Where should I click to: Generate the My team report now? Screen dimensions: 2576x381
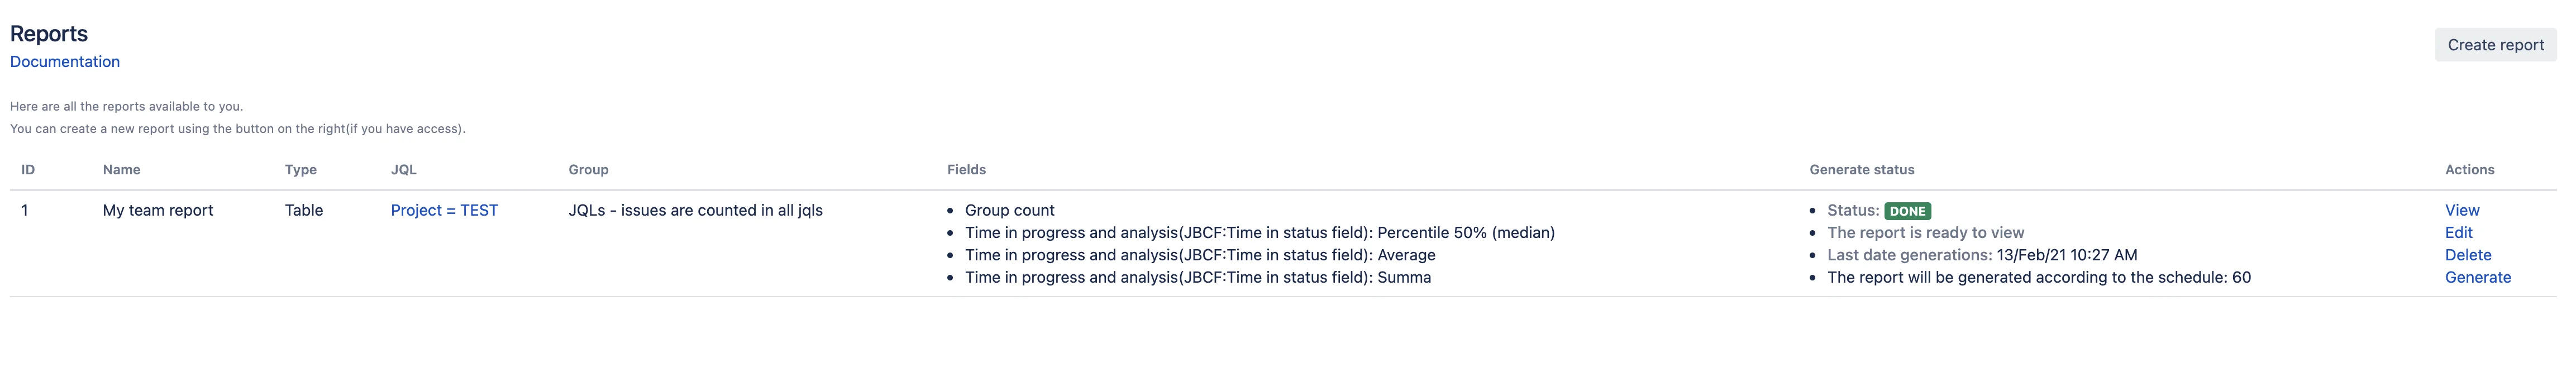(2478, 277)
